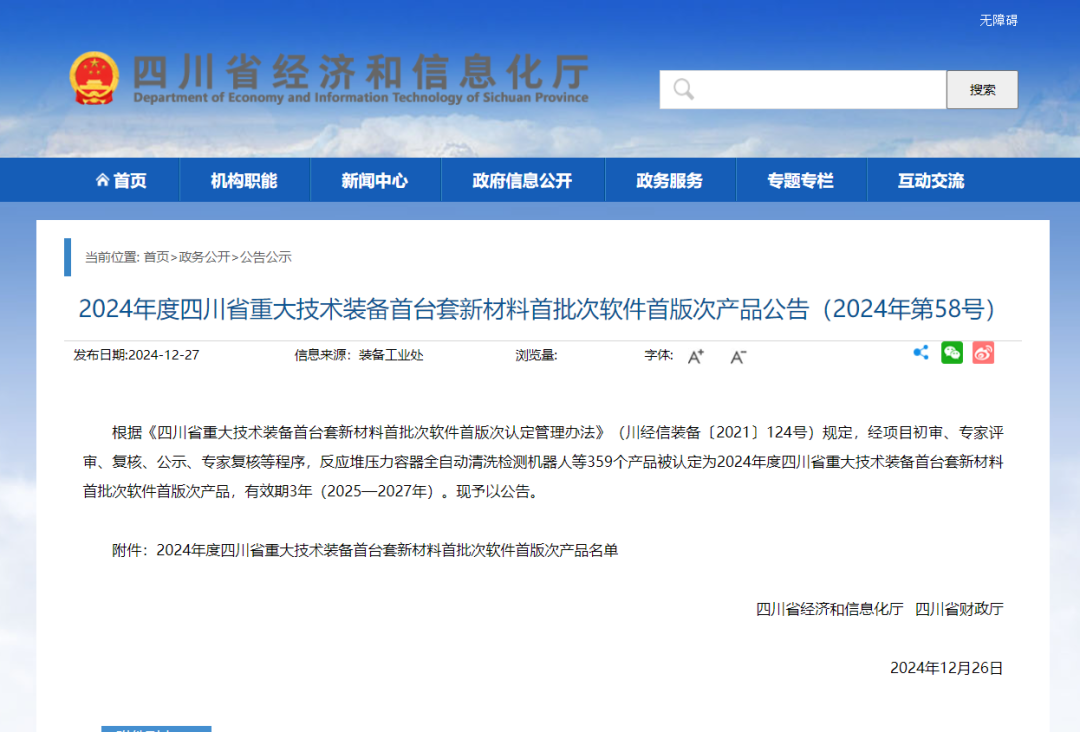
Task: Decrease font size with A- icon
Action: coord(737,356)
